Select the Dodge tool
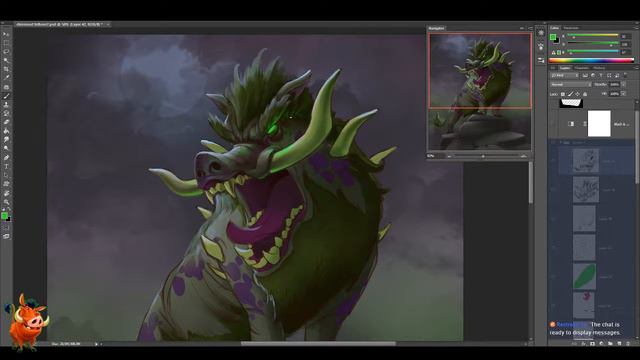 pyautogui.click(x=6, y=149)
